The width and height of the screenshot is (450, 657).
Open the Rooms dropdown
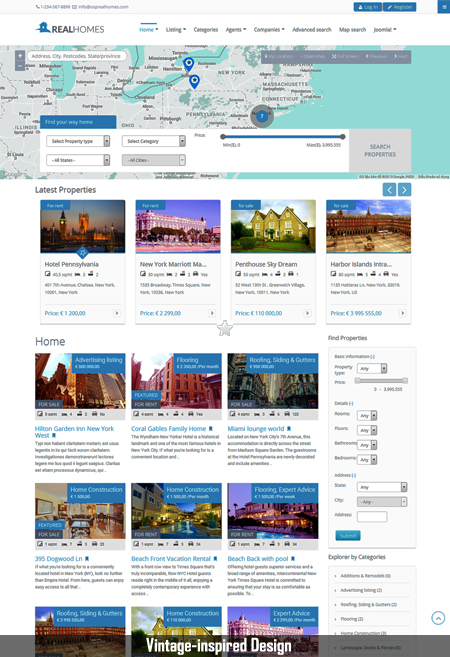[367, 416]
